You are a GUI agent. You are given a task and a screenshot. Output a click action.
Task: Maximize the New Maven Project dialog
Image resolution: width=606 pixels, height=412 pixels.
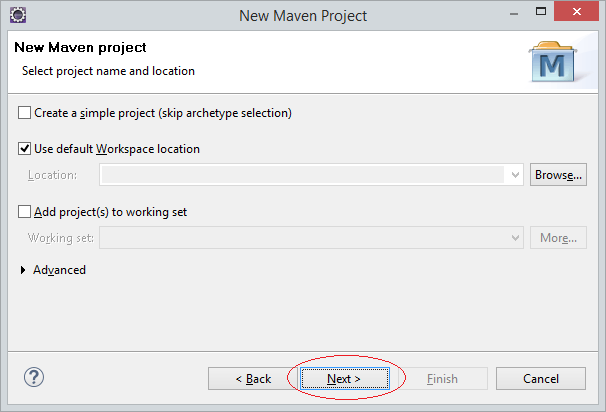pyautogui.click(x=541, y=12)
